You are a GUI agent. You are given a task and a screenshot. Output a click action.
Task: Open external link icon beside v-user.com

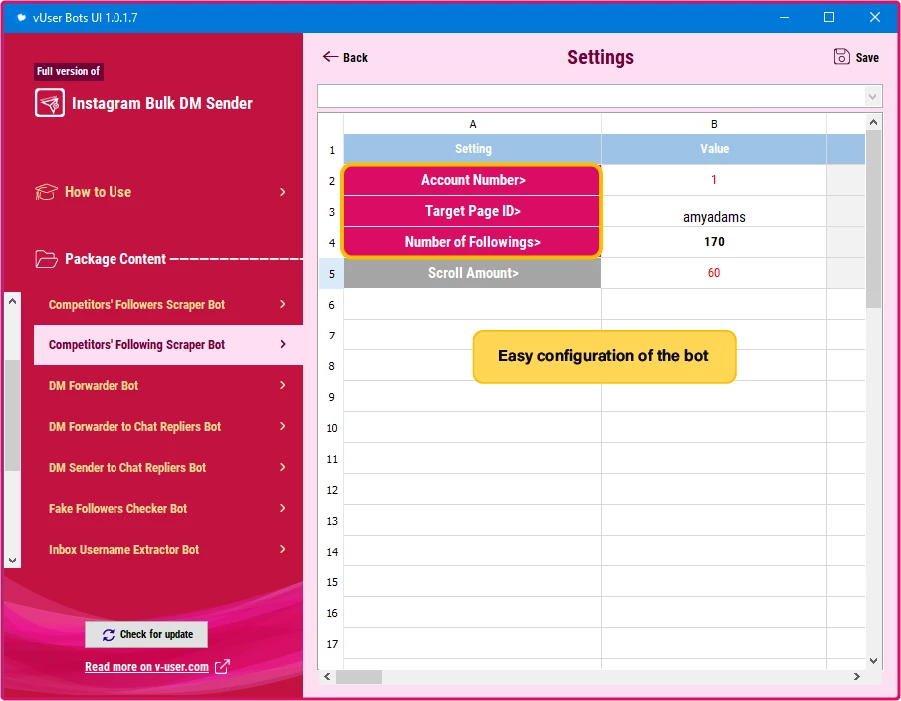tap(222, 667)
